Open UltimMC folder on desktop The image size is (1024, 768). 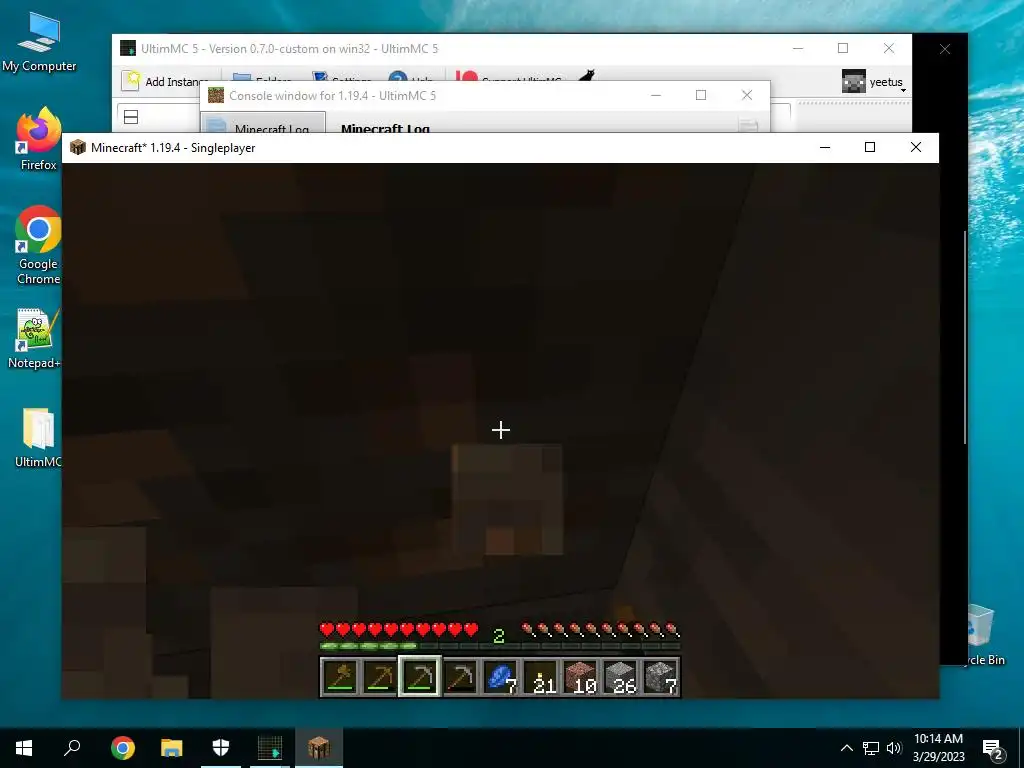coord(38,438)
